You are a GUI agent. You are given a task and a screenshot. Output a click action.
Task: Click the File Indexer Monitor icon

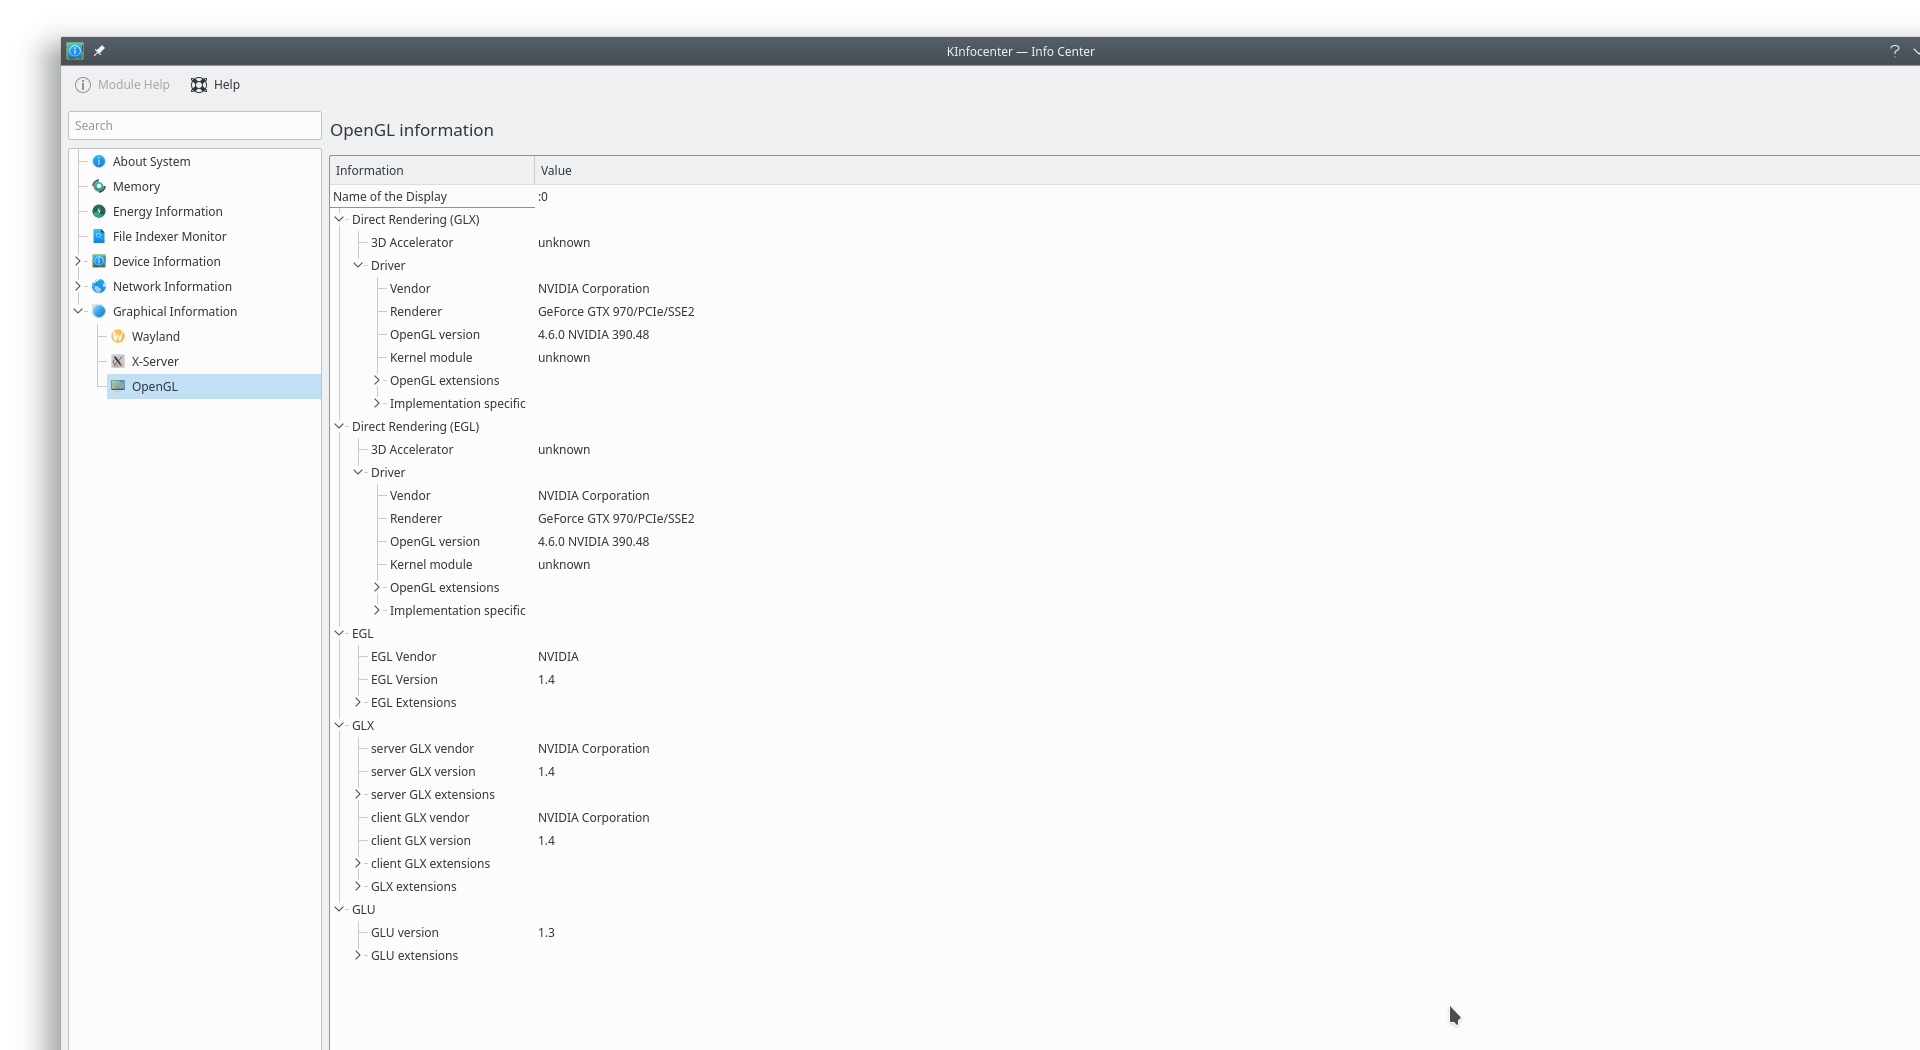[99, 236]
